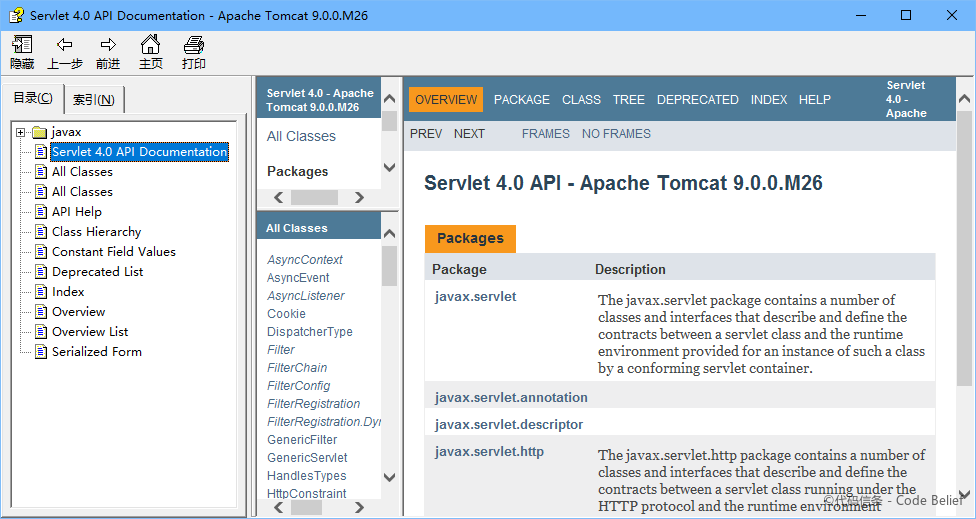Screen dimensions: 976x519
Task: Open the TREE navigation item
Action: [629, 100]
